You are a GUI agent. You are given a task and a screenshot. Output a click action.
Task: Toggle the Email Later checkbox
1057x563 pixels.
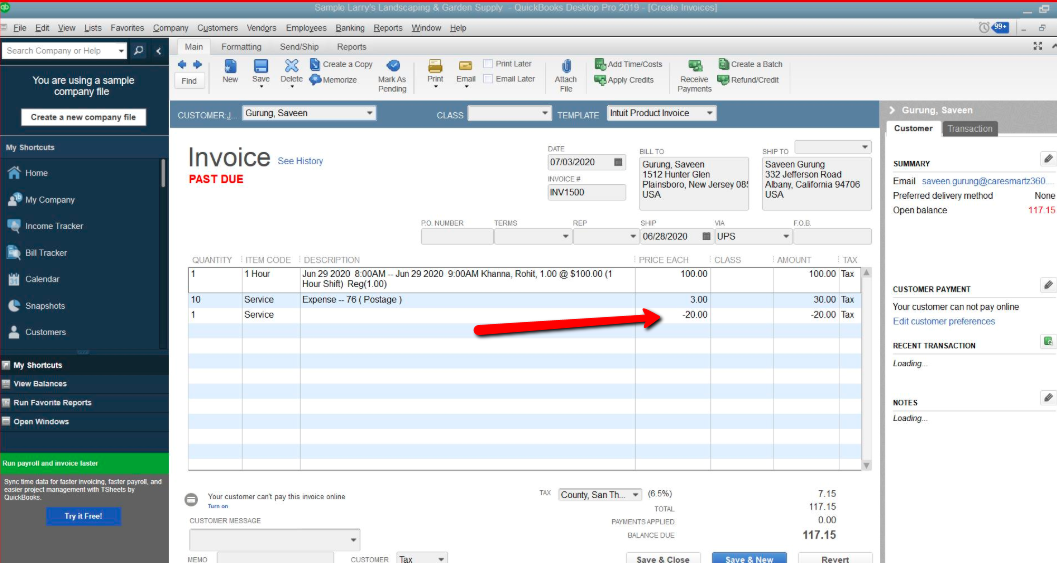tap(488, 79)
